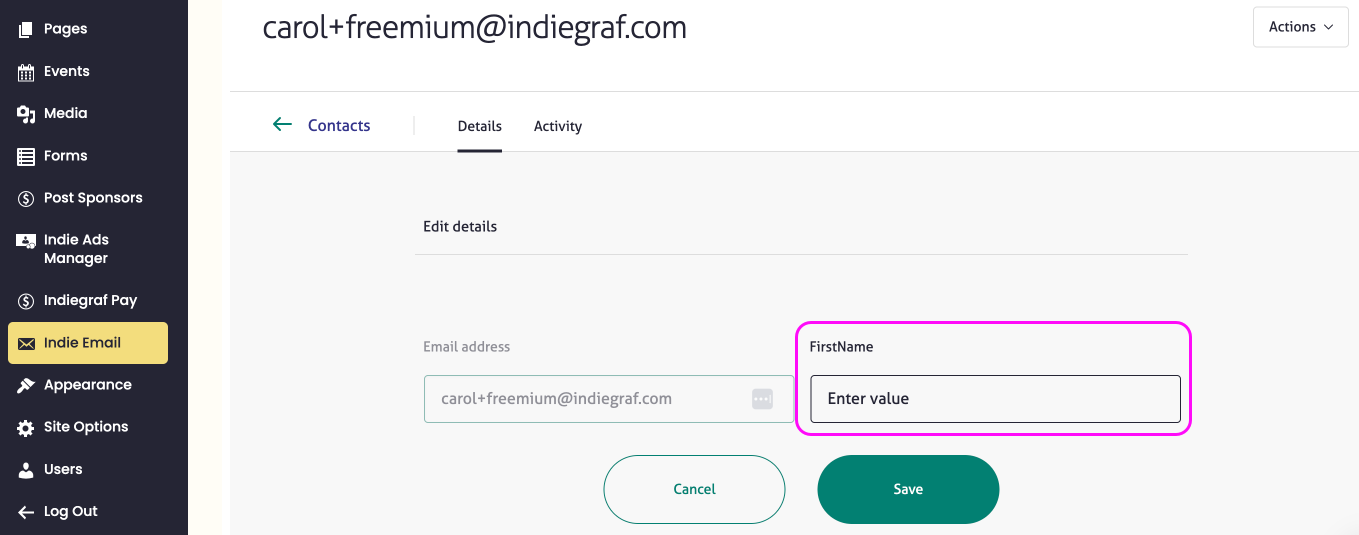Select the Details tab

click(x=480, y=126)
